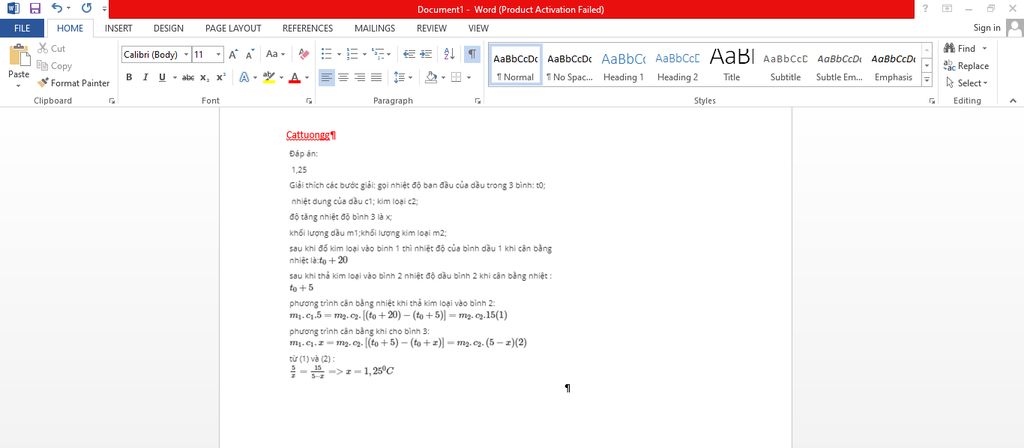Screen dimensions: 1024x448
Task: Undo the last action
Action: pos(57,8)
